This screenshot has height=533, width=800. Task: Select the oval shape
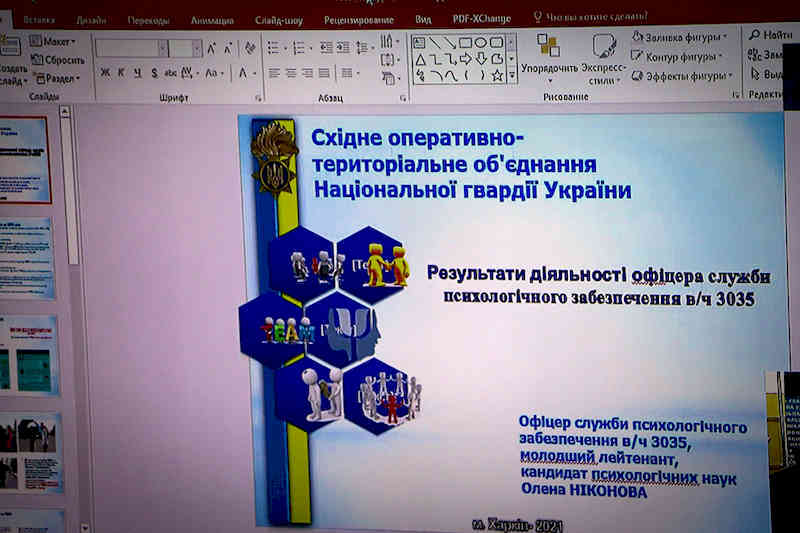pyautogui.click(x=480, y=43)
